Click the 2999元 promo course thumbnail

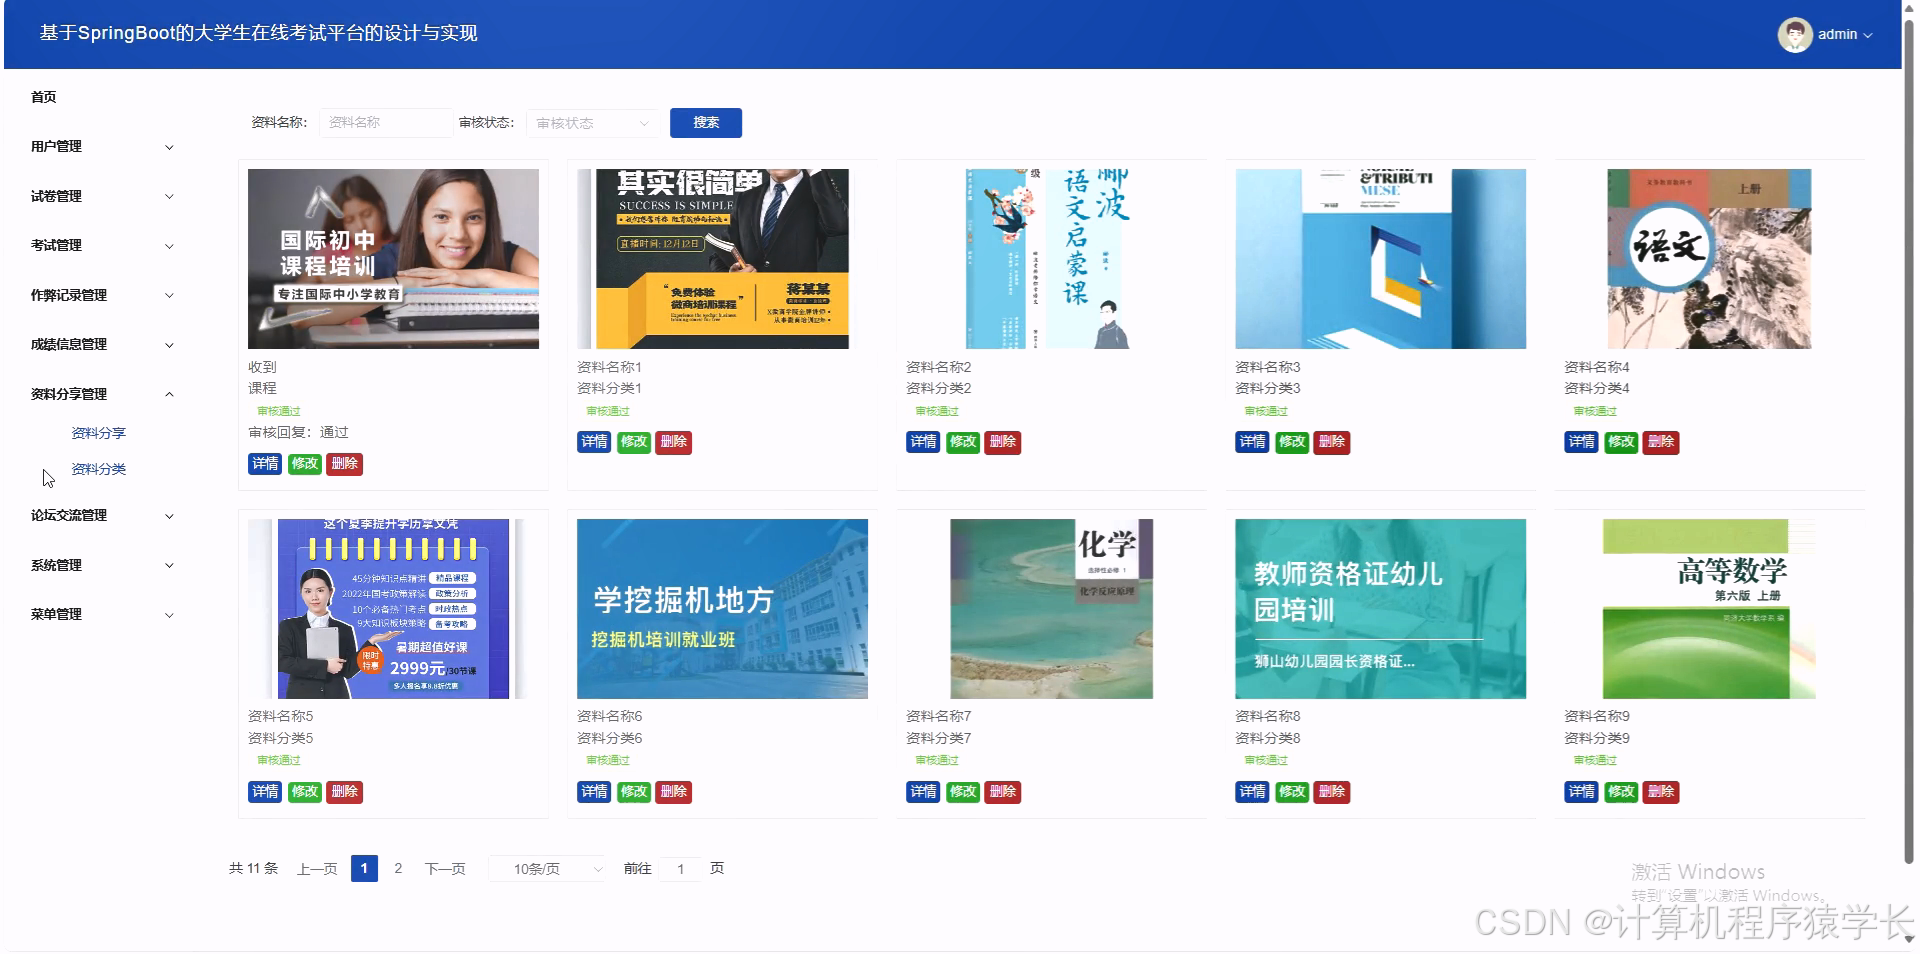tap(393, 609)
